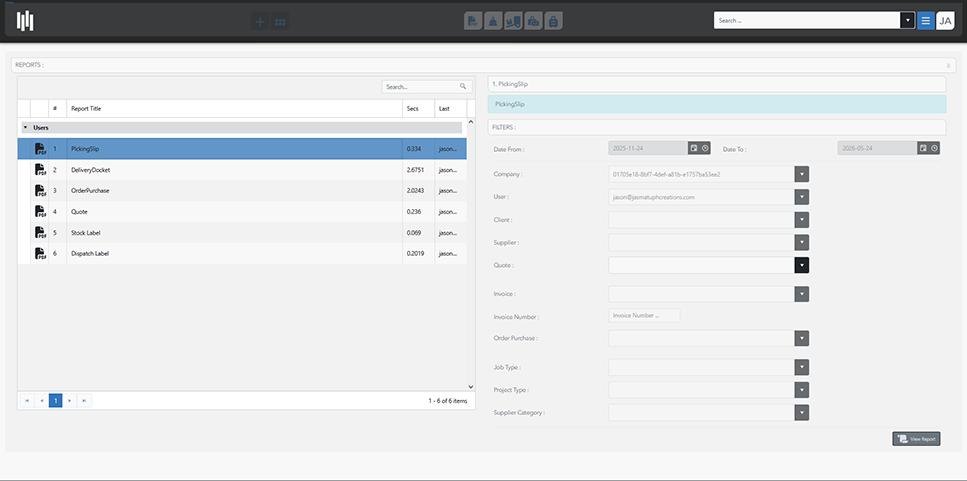Expand the Company dropdown

pos(801,174)
